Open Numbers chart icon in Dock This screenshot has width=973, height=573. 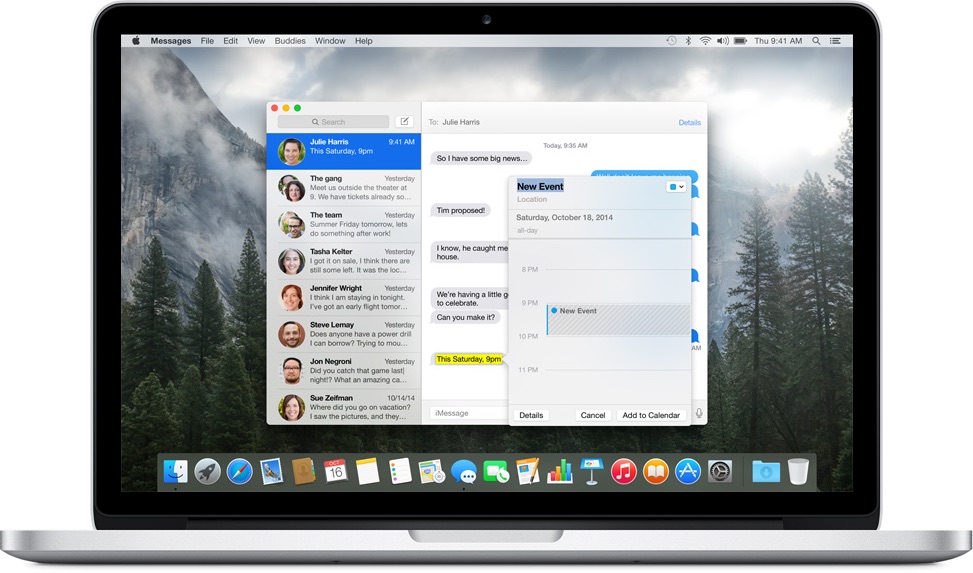tap(560, 472)
